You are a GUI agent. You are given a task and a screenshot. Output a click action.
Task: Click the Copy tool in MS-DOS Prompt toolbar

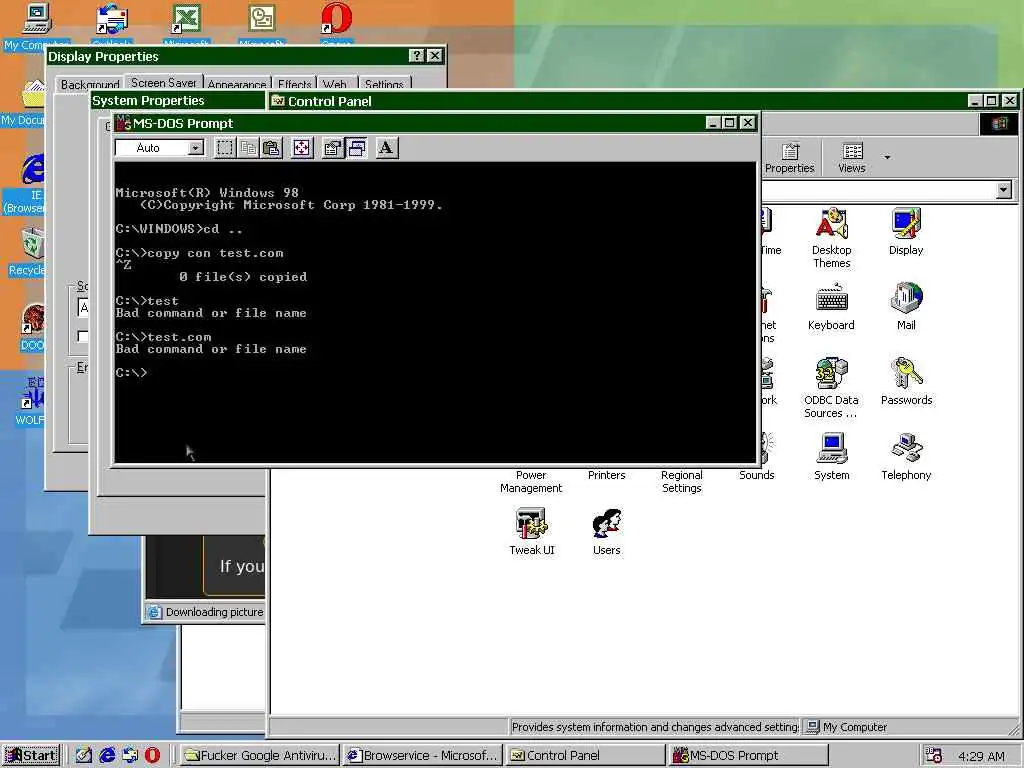tap(248, 148)
